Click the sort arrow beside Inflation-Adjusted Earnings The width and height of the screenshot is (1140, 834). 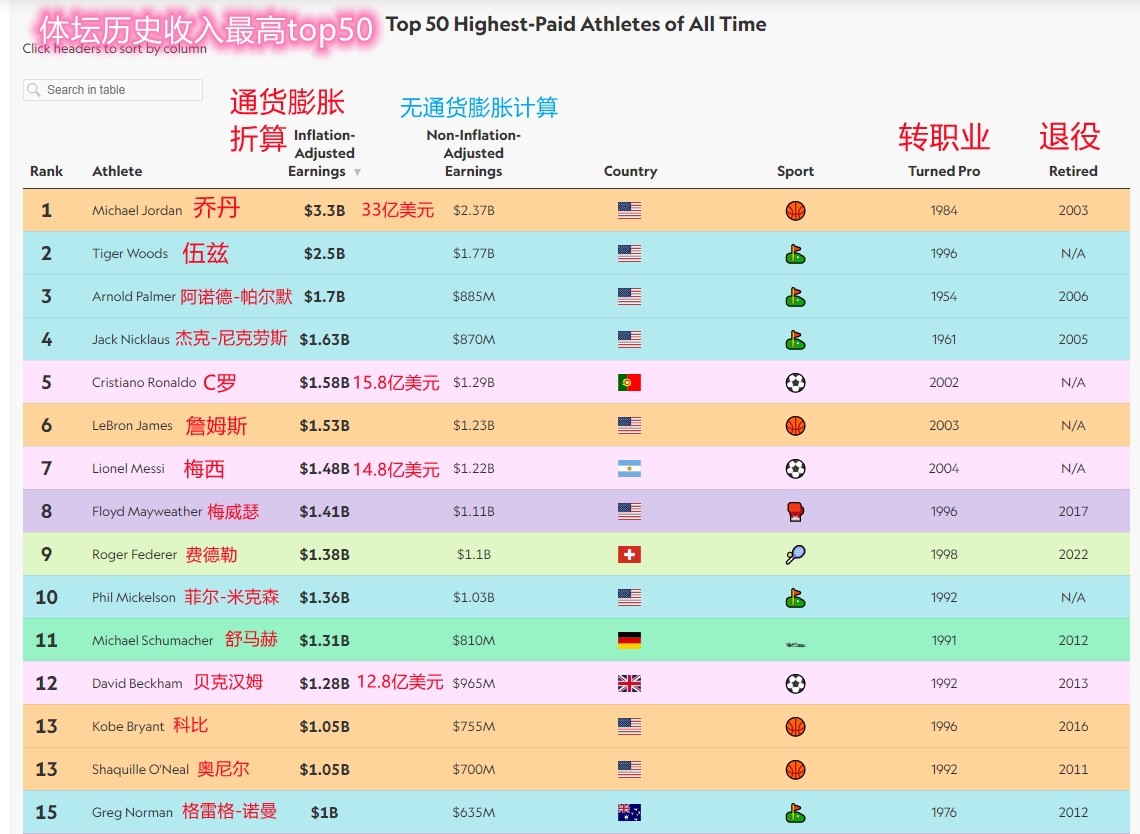357,172
